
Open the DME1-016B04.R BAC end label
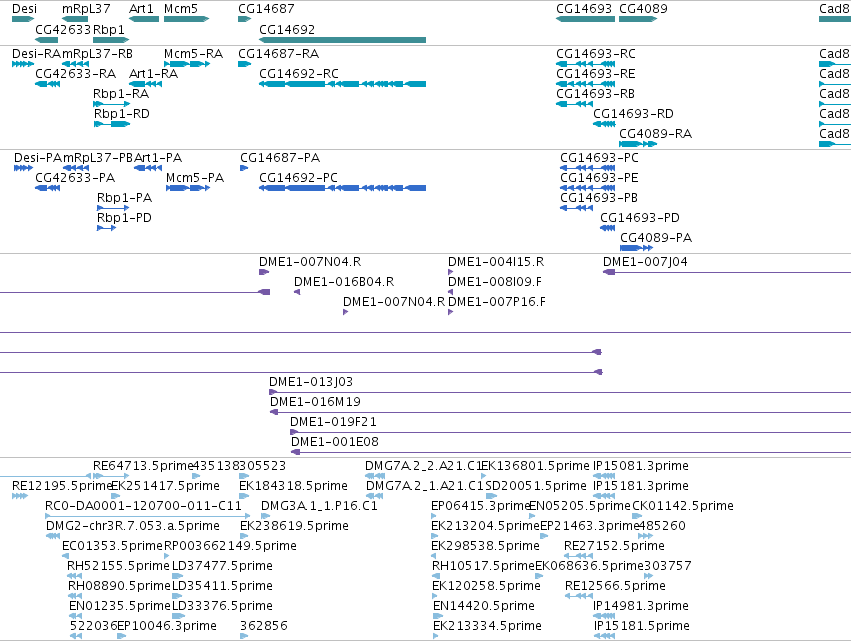(344, 282)
